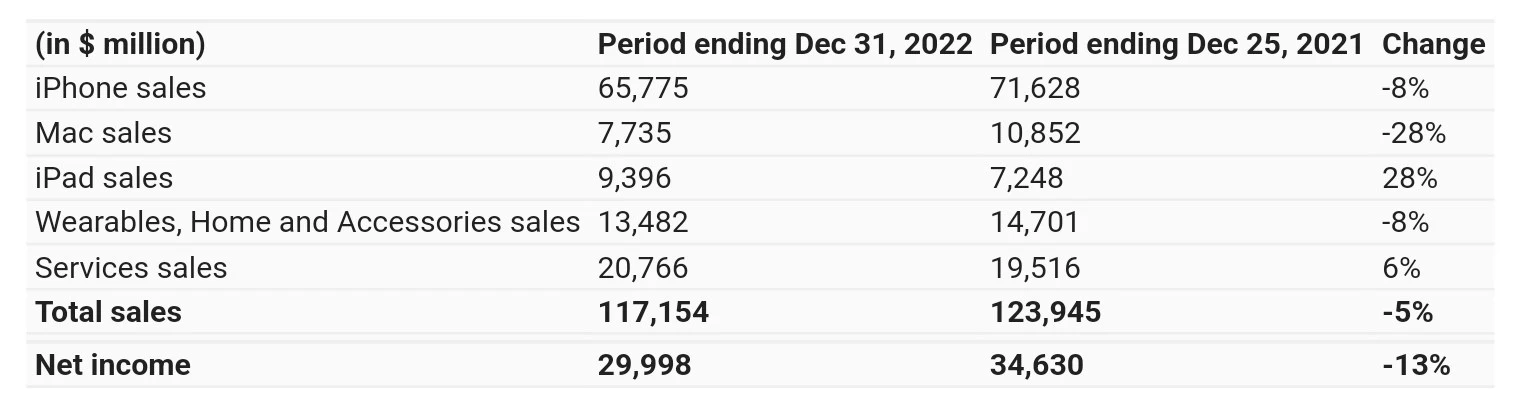Select the "iPad sales" row label
The width and height of the screenshot is (1518, 402).
(103, 178)
